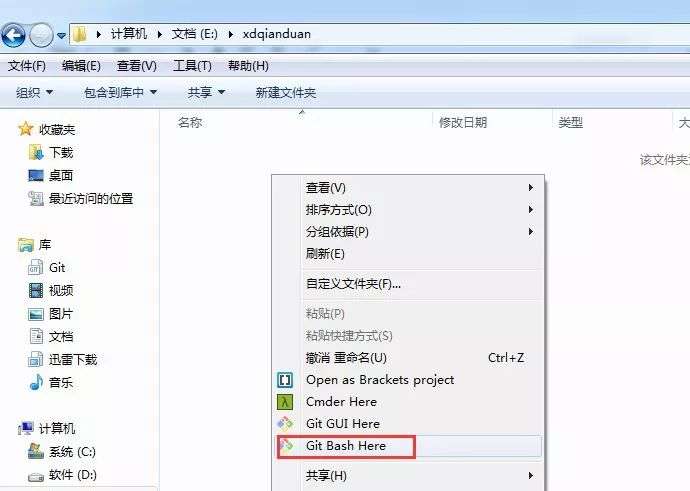
Task: Expand the 共享 toolbar dropdown
Action: 206,92
